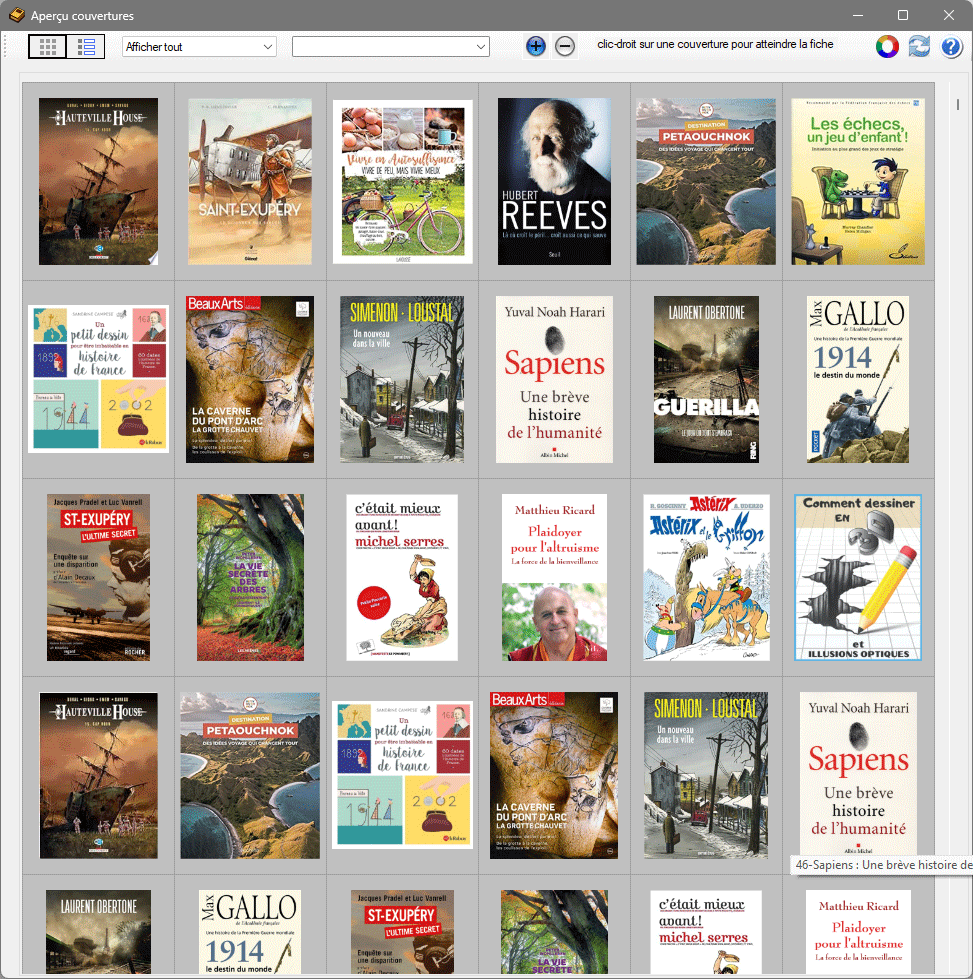Select the complete Max Gallo 1914 cover
Screen dimensions: 973x979
pos(858,379)
